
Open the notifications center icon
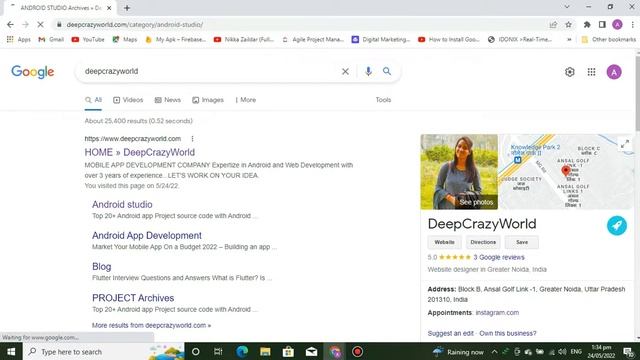(x=629, y=351)
